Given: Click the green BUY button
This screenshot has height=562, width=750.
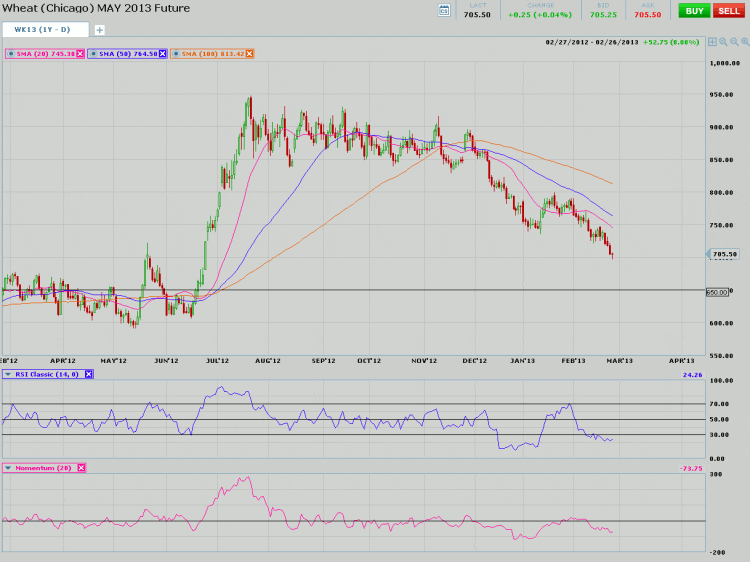Looking at the screenshot, I should pos(693,10).
